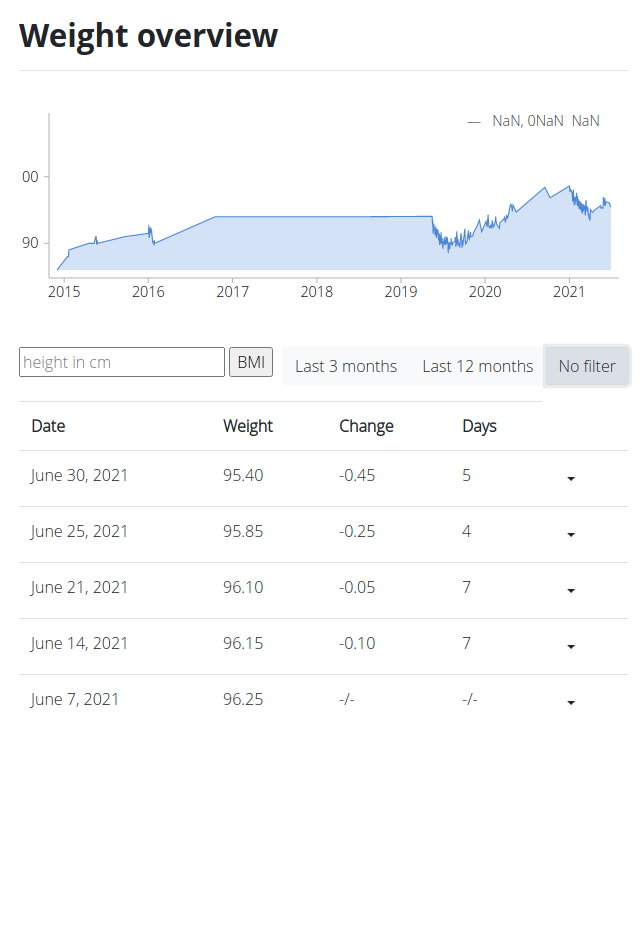Click the BMI button
The height and width of the screenshot is (942, 643).
pyautogui.click(x=250, y=361)
